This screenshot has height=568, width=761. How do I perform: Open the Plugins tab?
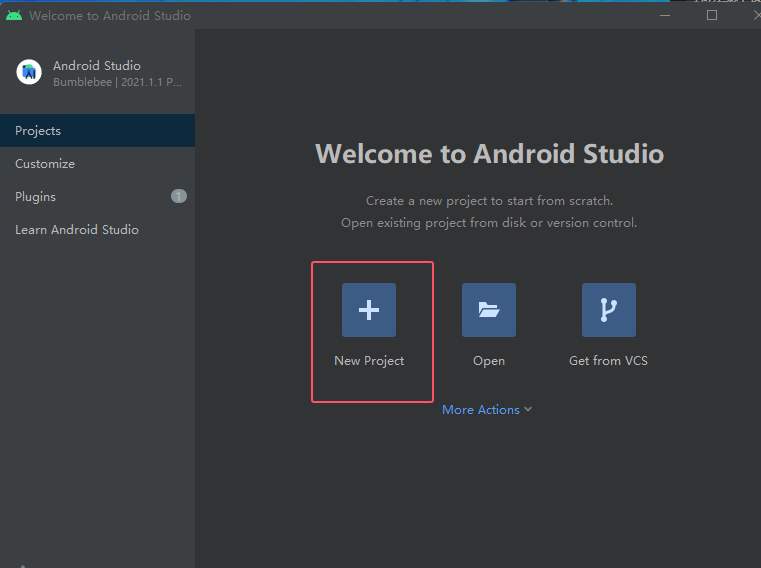pos(98,197)
